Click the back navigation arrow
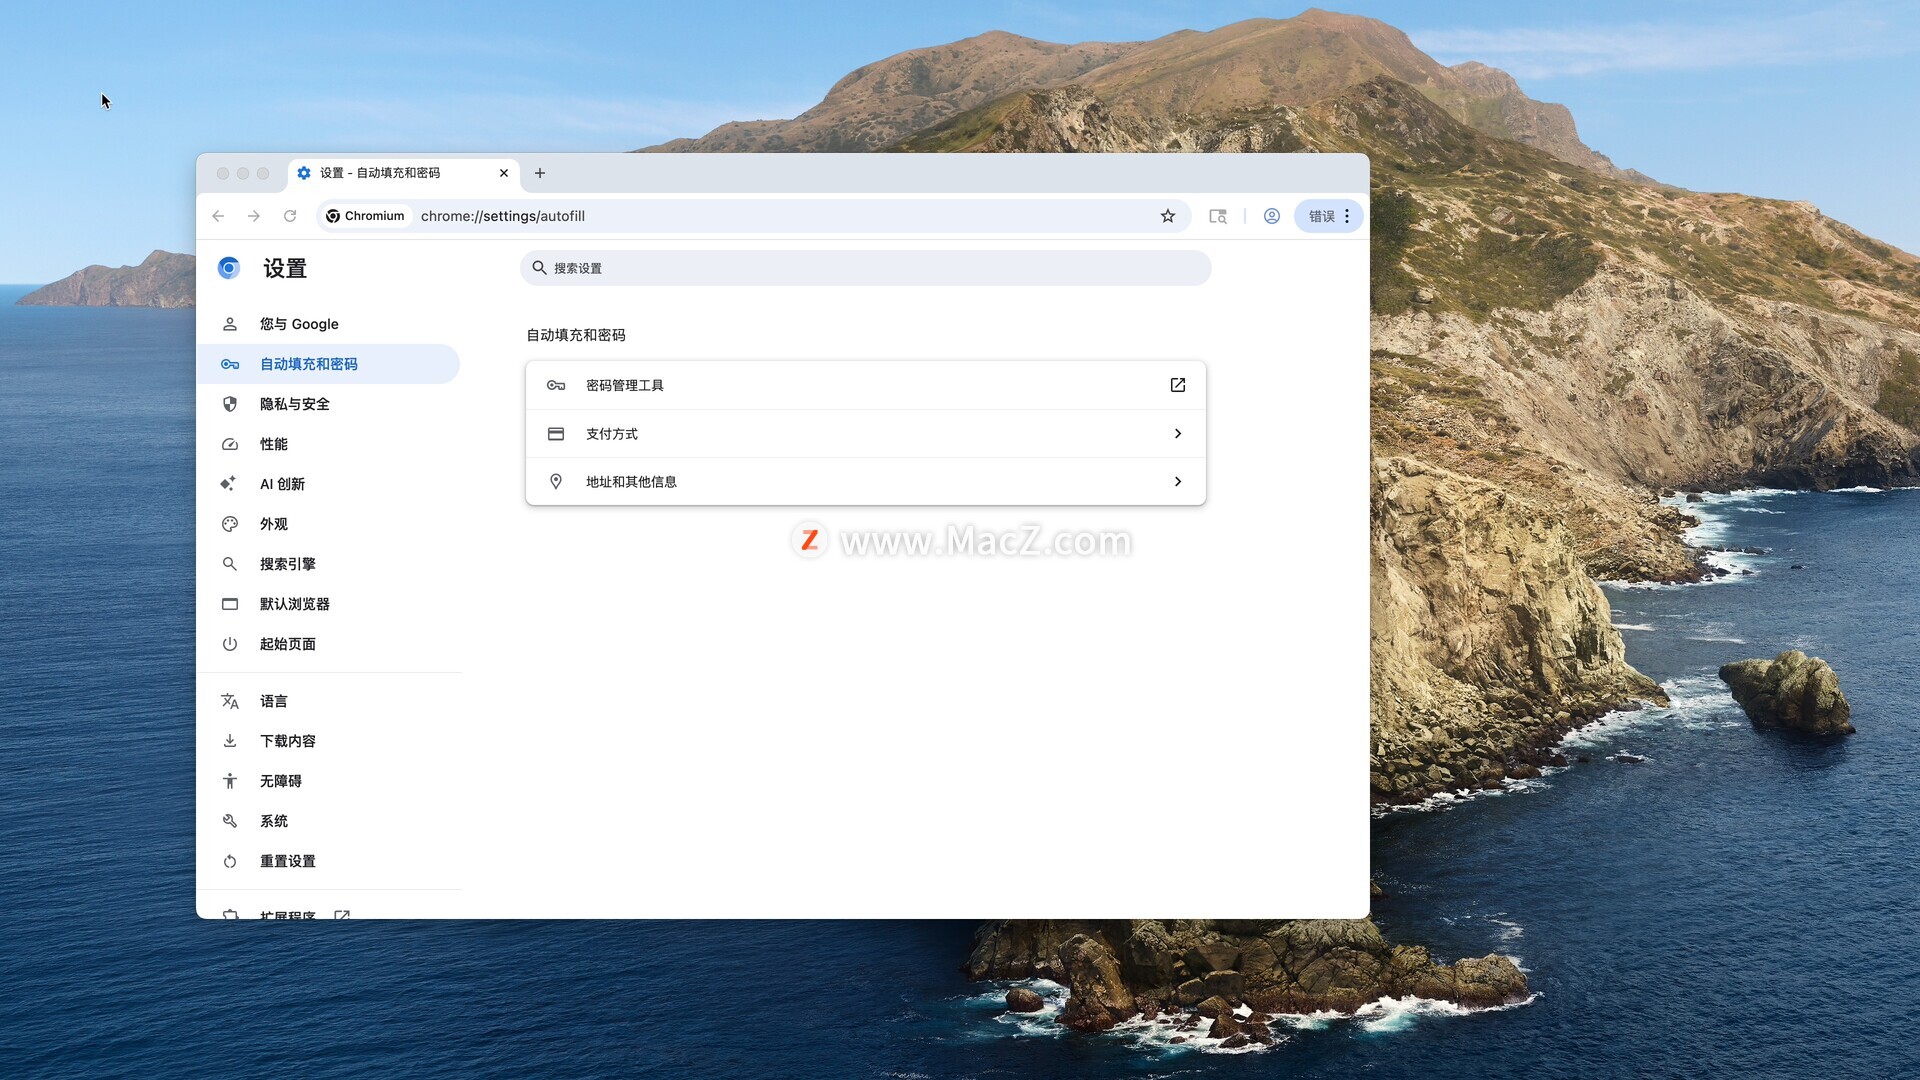1920x1080 pixels. tap(218, 216)
